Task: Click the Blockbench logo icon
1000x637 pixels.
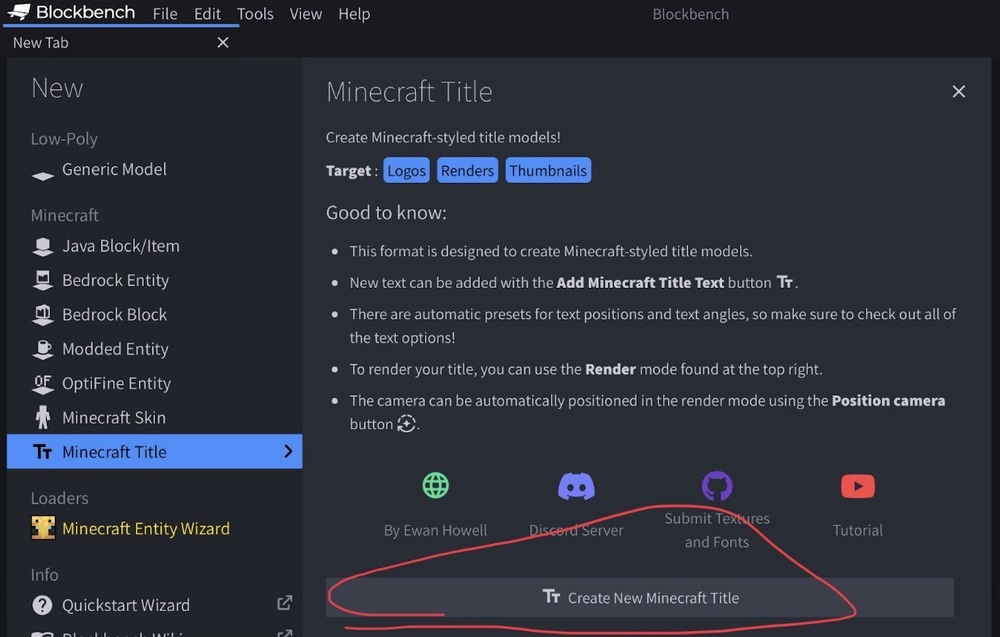Action: pyautogui.click(x=19, y=12)
